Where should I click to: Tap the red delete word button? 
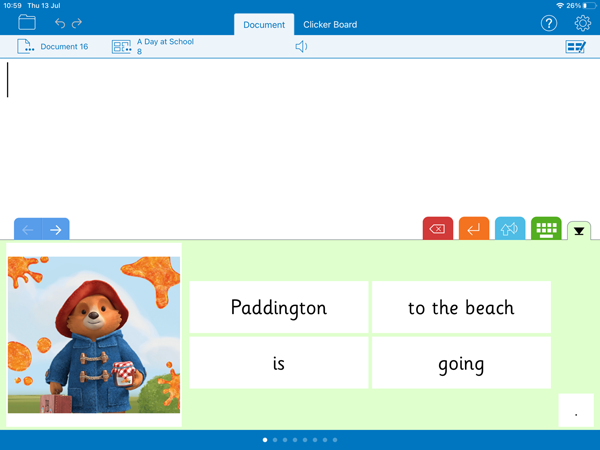tap(438, 229)
